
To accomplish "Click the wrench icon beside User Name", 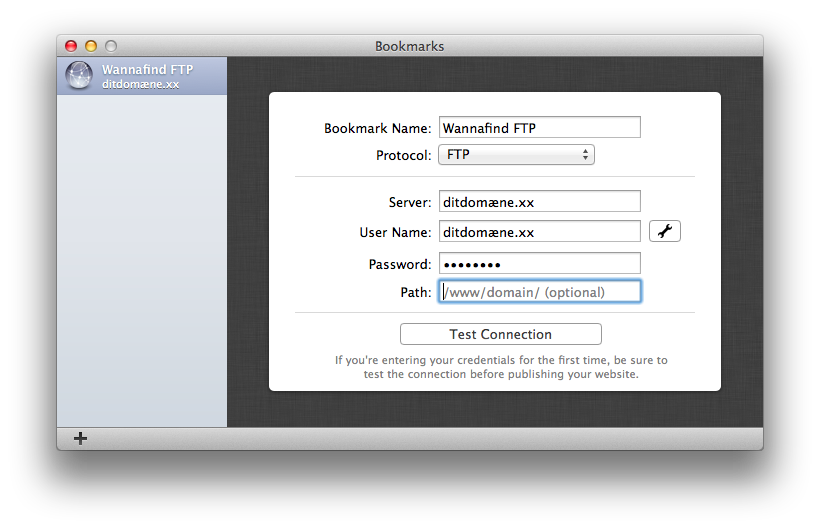I will [664, 231].
